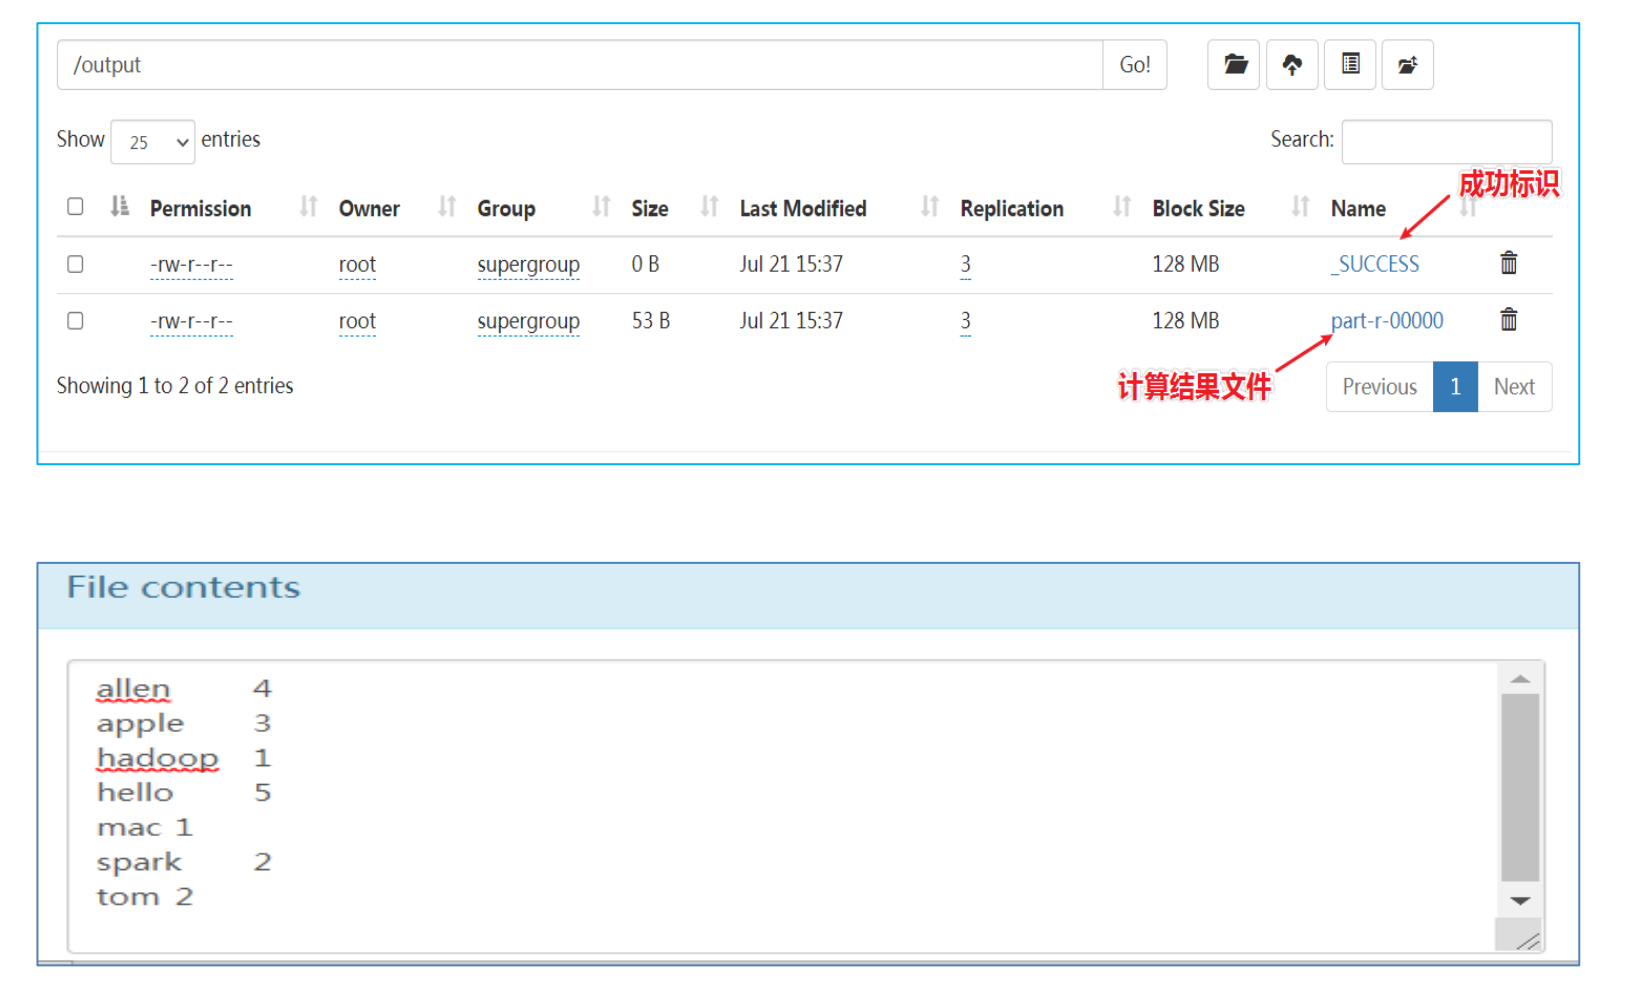Viewport: 1626px width, 1000px height.
Task: Click the Replication column header
Action: point(1012,208)
